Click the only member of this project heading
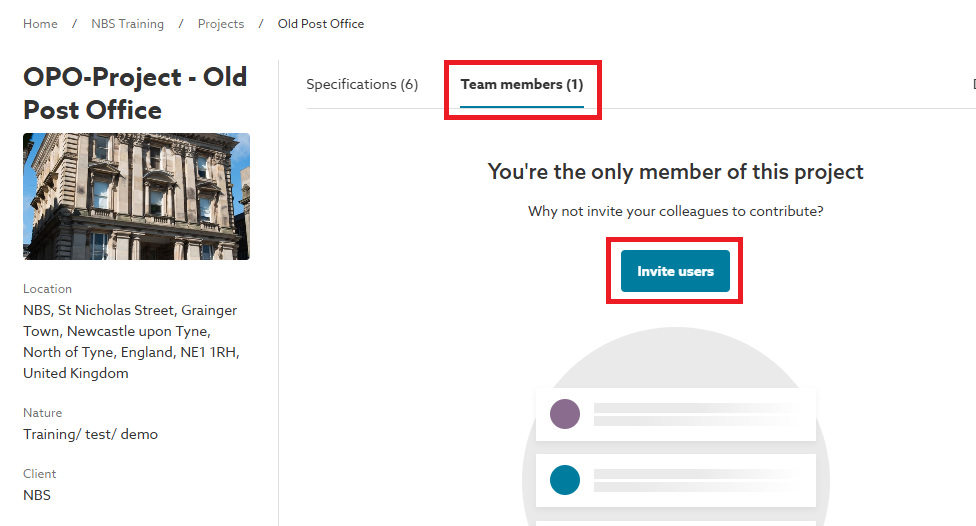Image resolution: width=976 pixels, height=526 pixels. (x=675, y=171)
